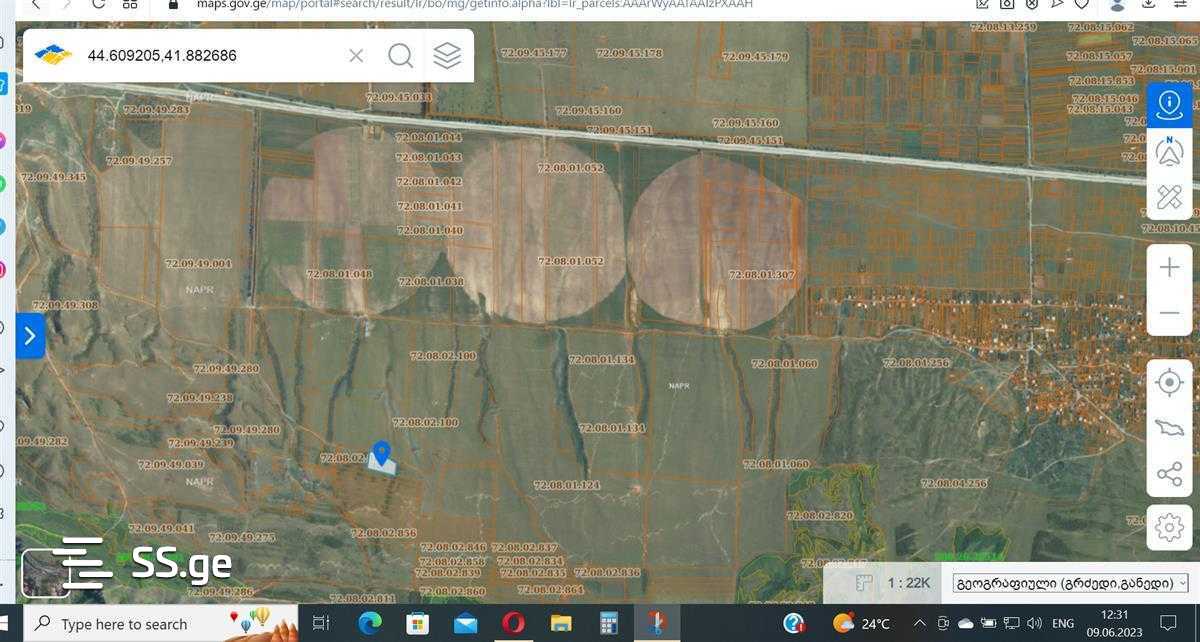
Task: Click the search magnifier icon in search box
Action: coord(400,56)
